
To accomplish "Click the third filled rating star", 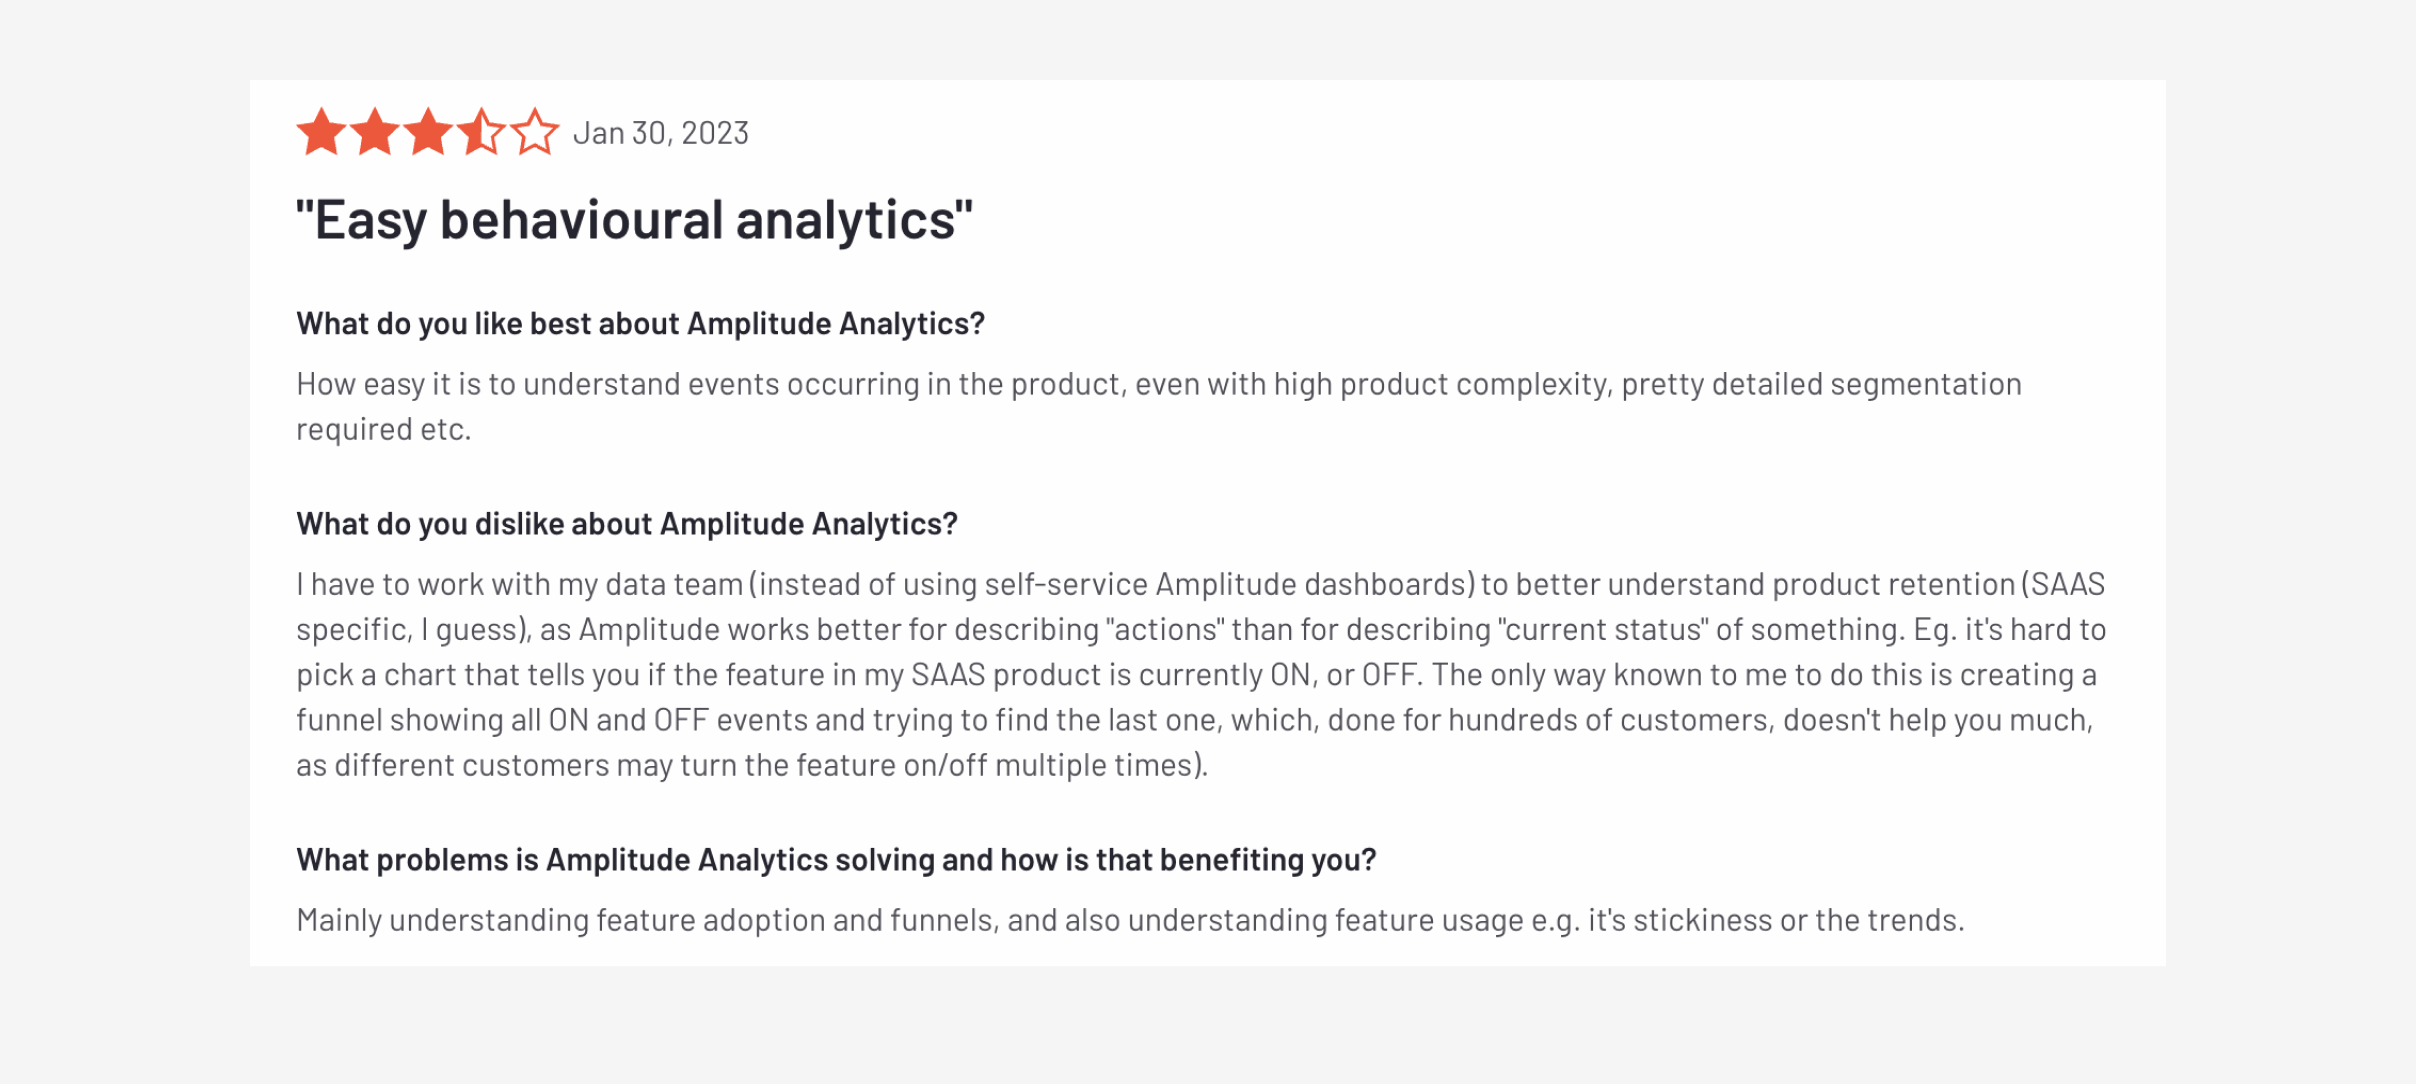I will [428, 132].
